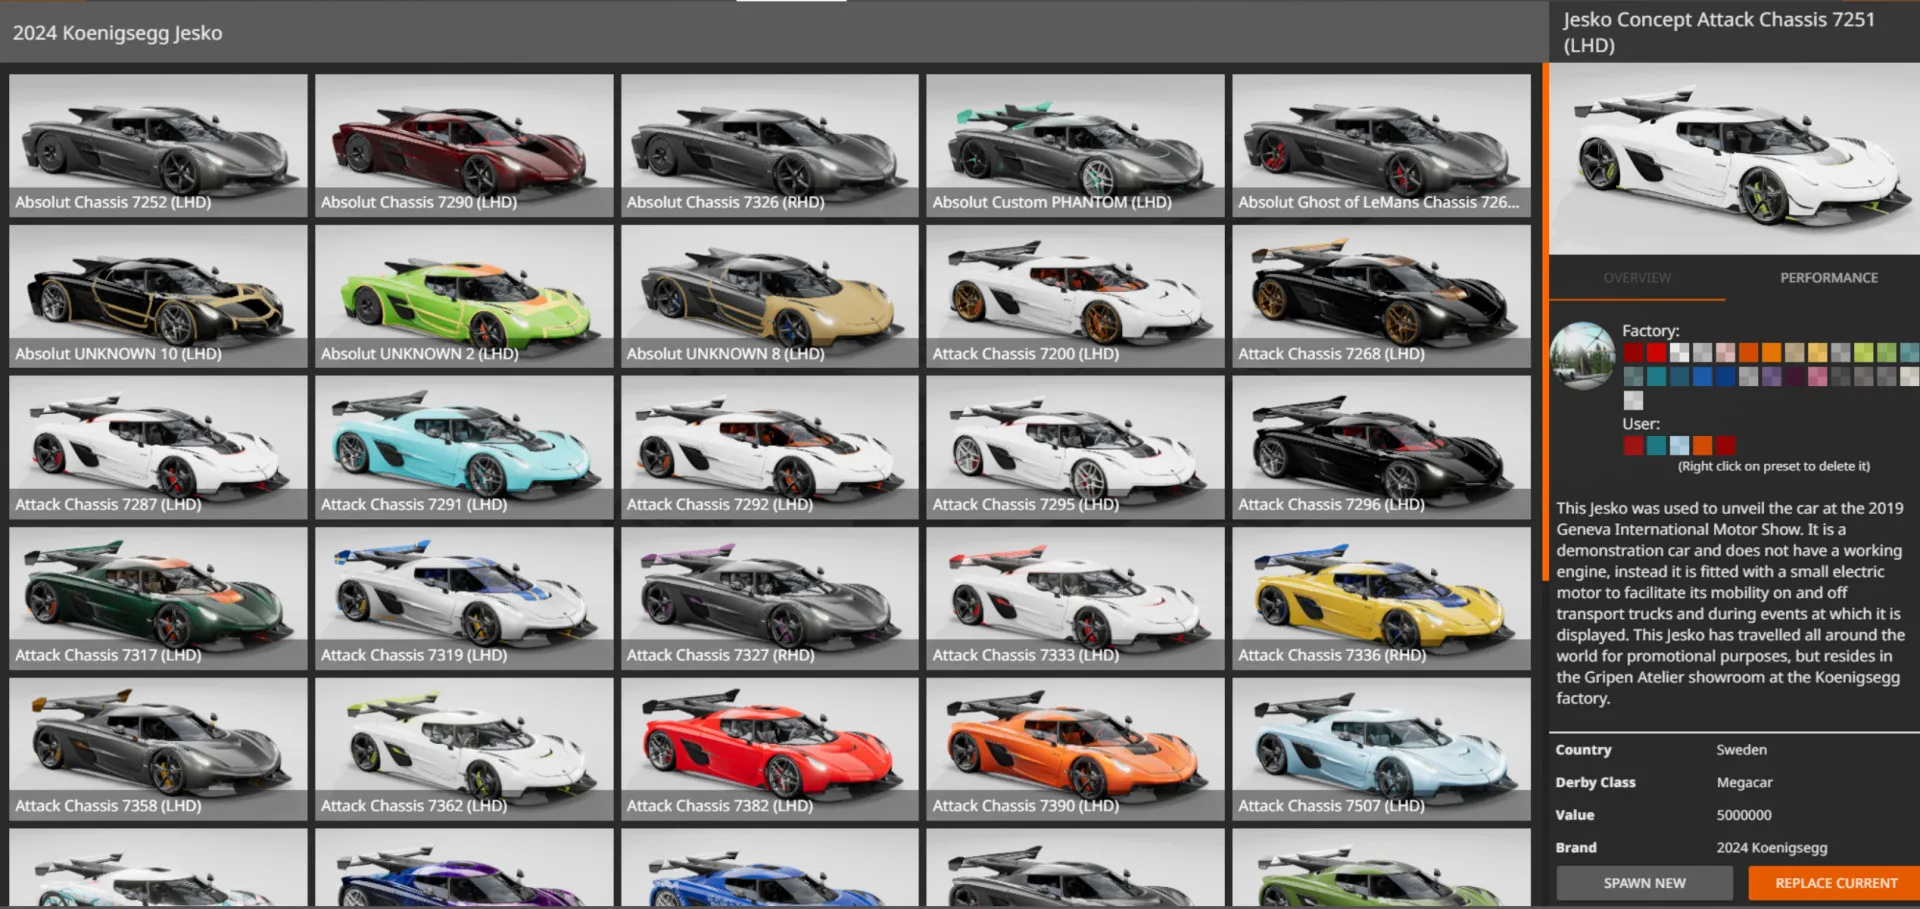Choose Absolut Chassis 7326 (RHD) configuration
The height and width of the screenshot is (909, 1920).
tap(770, 145)
